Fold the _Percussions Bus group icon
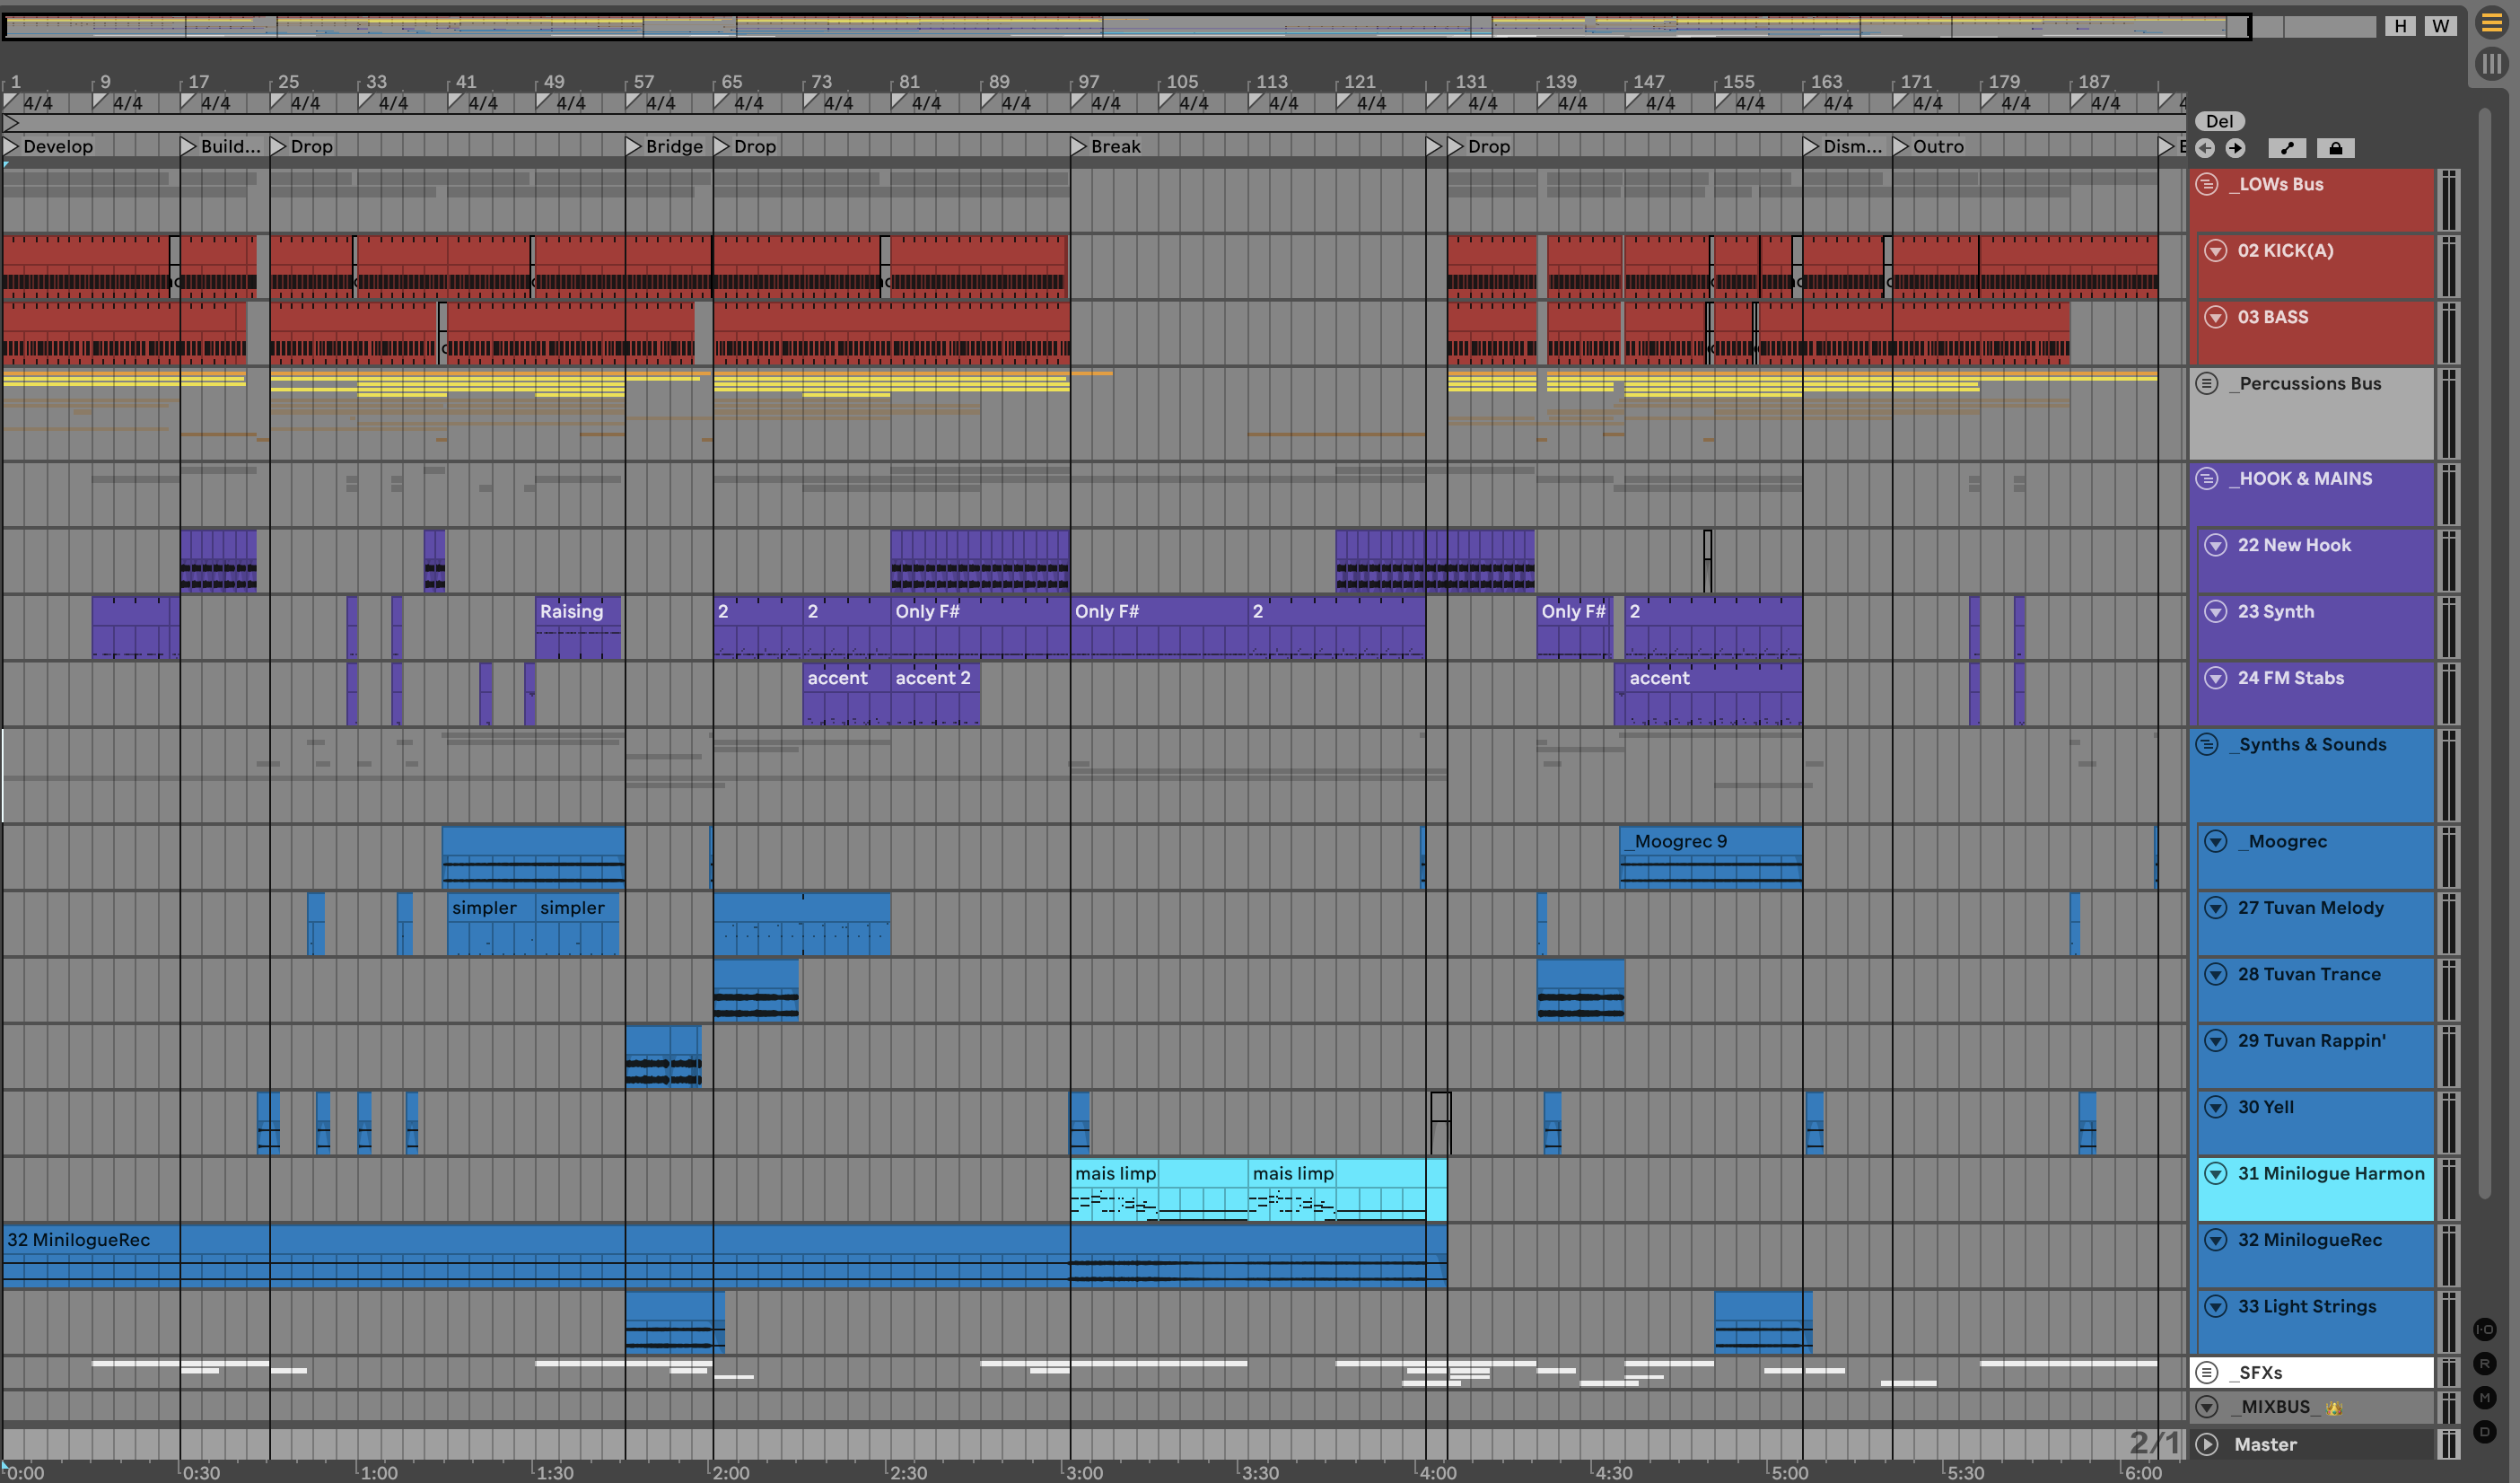Screen dimensions: 2520x1483 coord(2207,383)
